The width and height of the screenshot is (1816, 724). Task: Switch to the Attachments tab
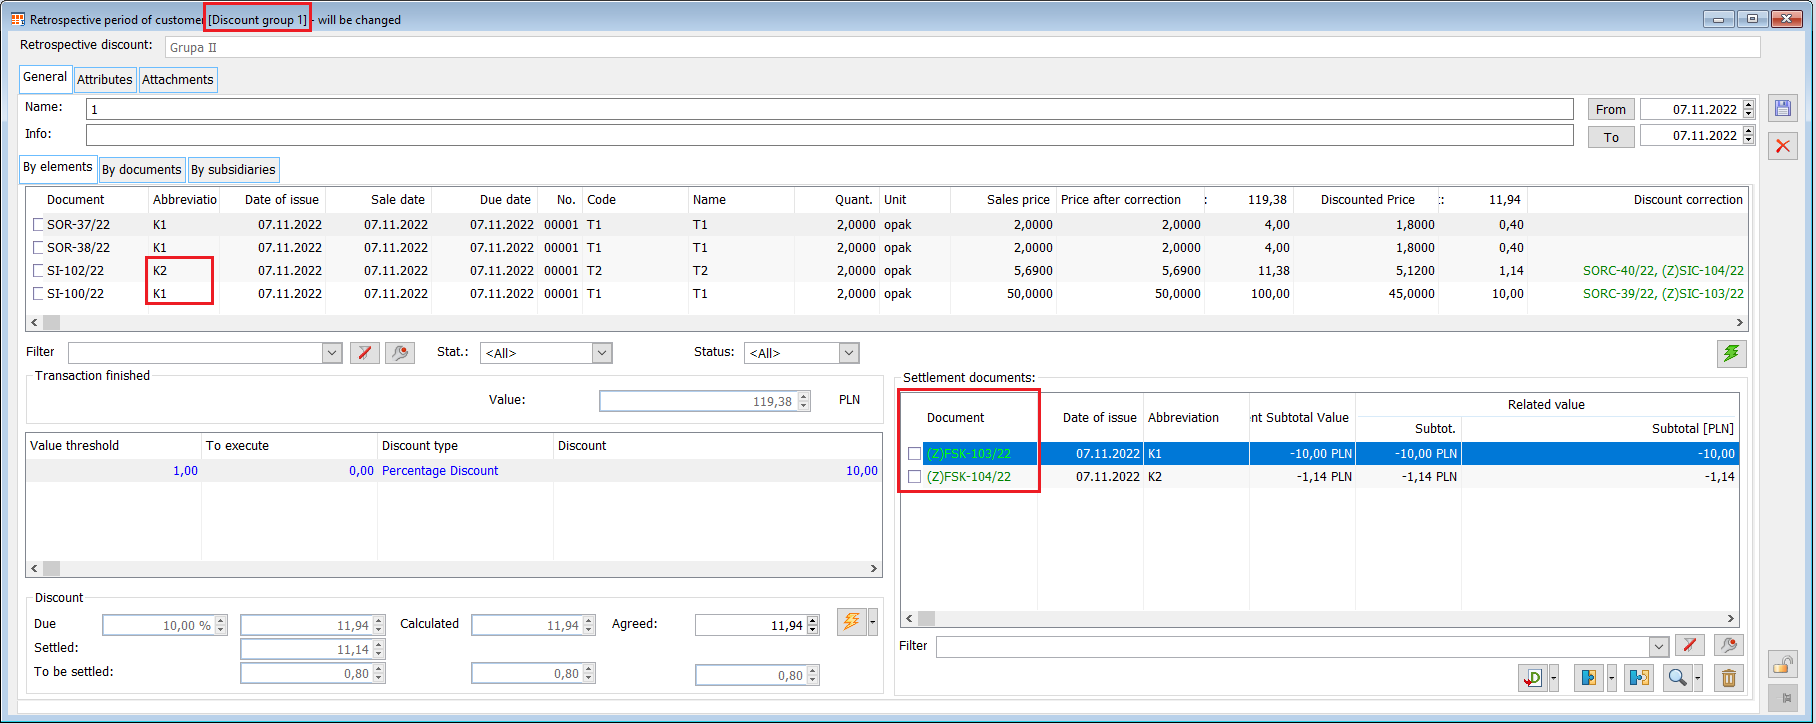point(178,80)
